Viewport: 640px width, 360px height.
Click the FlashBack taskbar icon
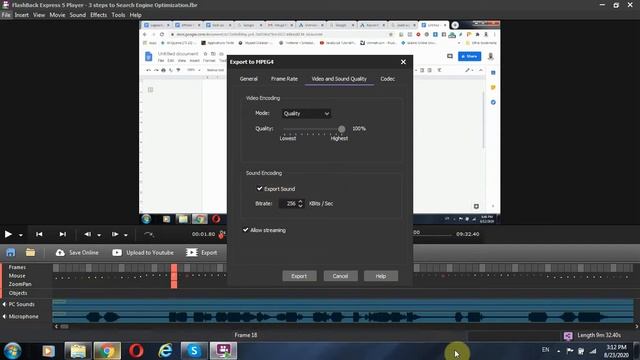[x=223, y=351]
